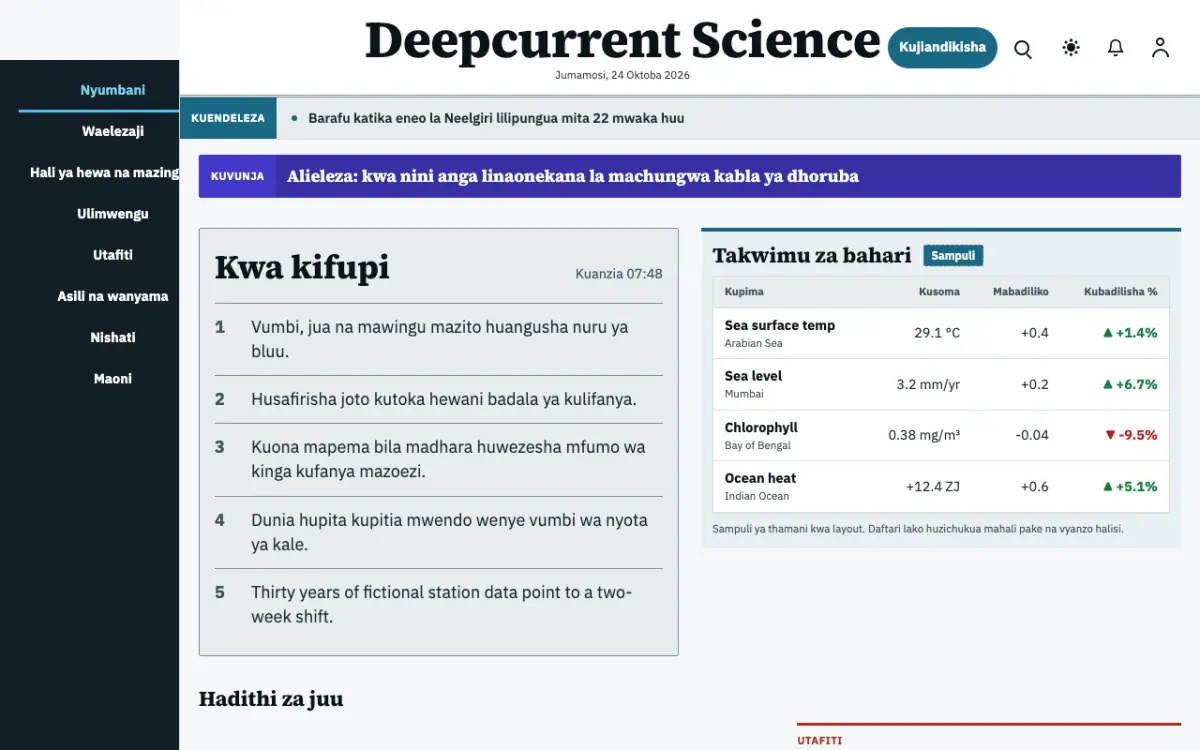Open brief item 5 Thirty years of fictional station
This screenshot has width=1200, height=750.
coord(439,604)
